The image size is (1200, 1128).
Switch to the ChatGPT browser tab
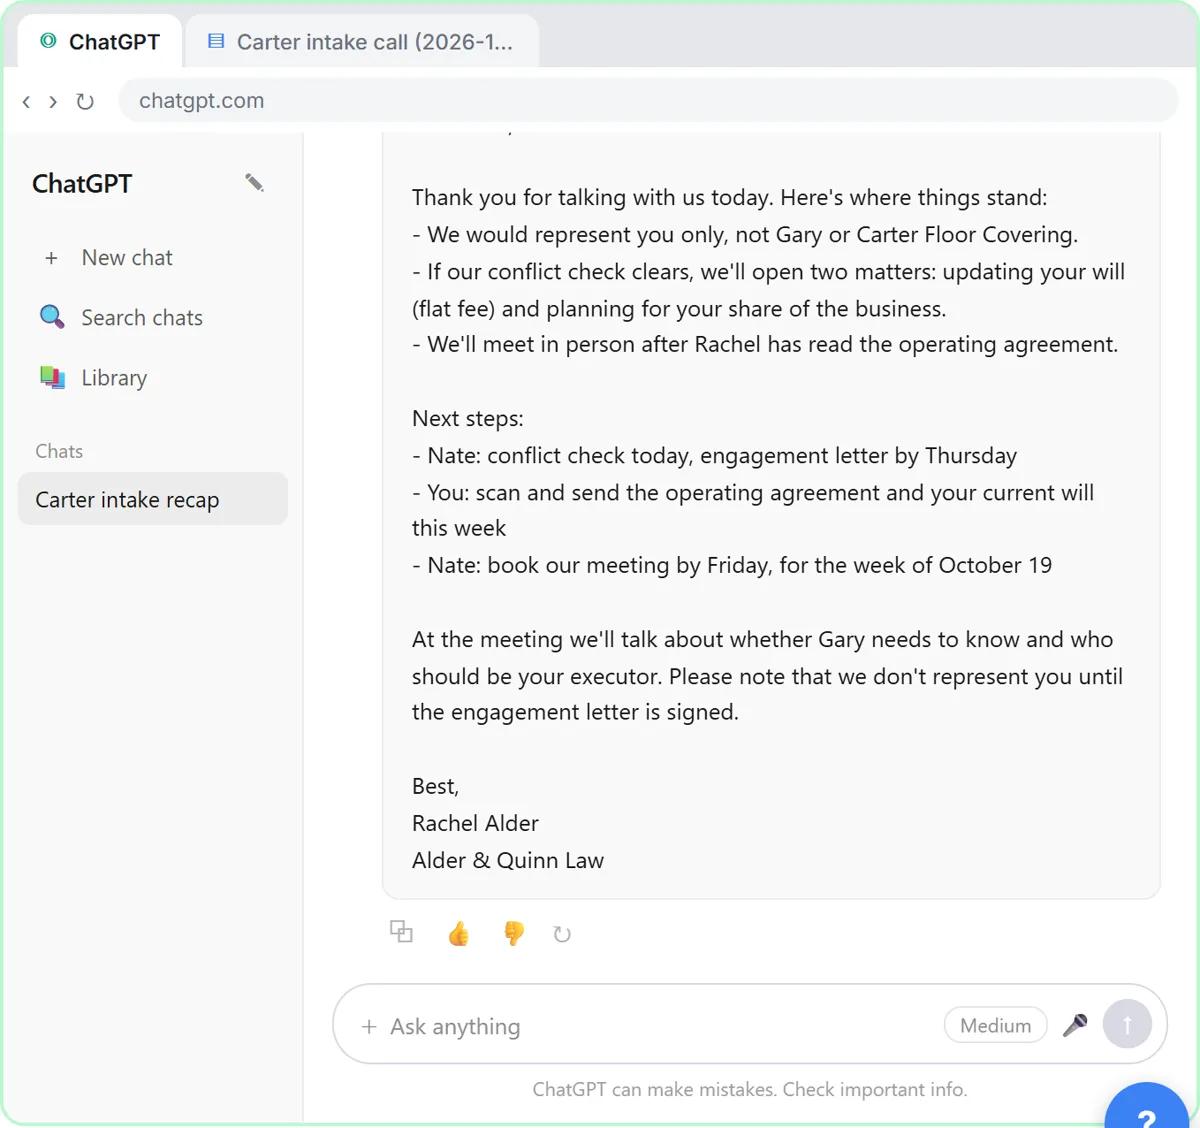coord(100,41)
